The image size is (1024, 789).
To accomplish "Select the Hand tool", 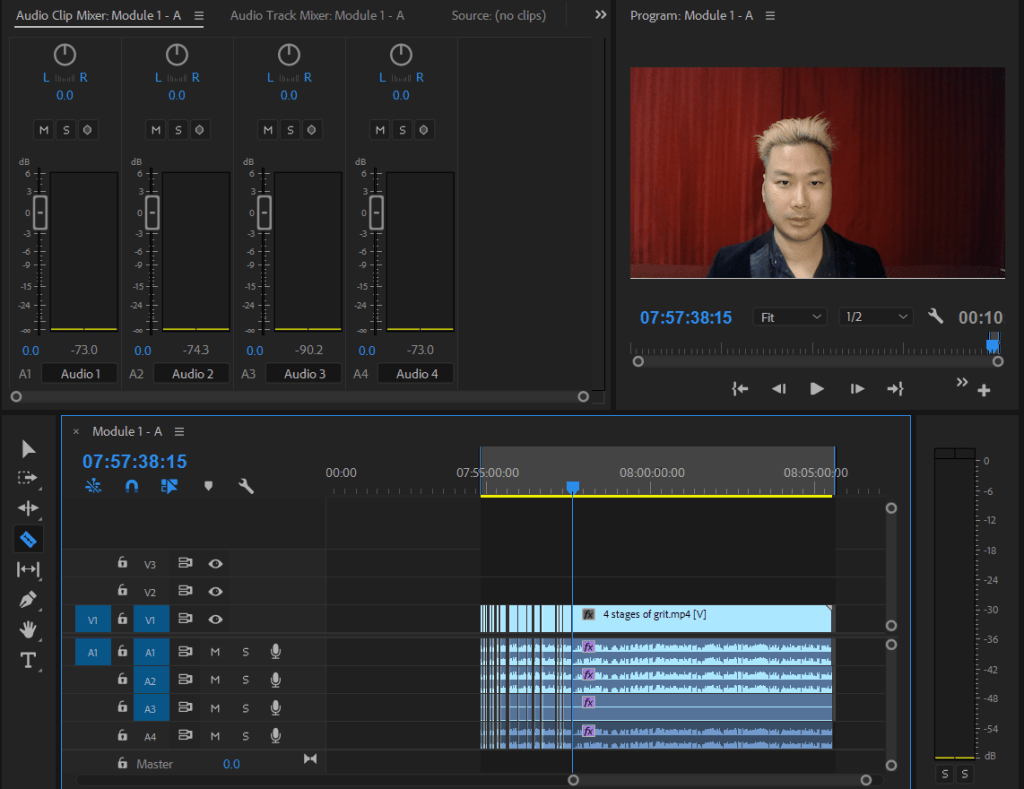I will 28,630.
